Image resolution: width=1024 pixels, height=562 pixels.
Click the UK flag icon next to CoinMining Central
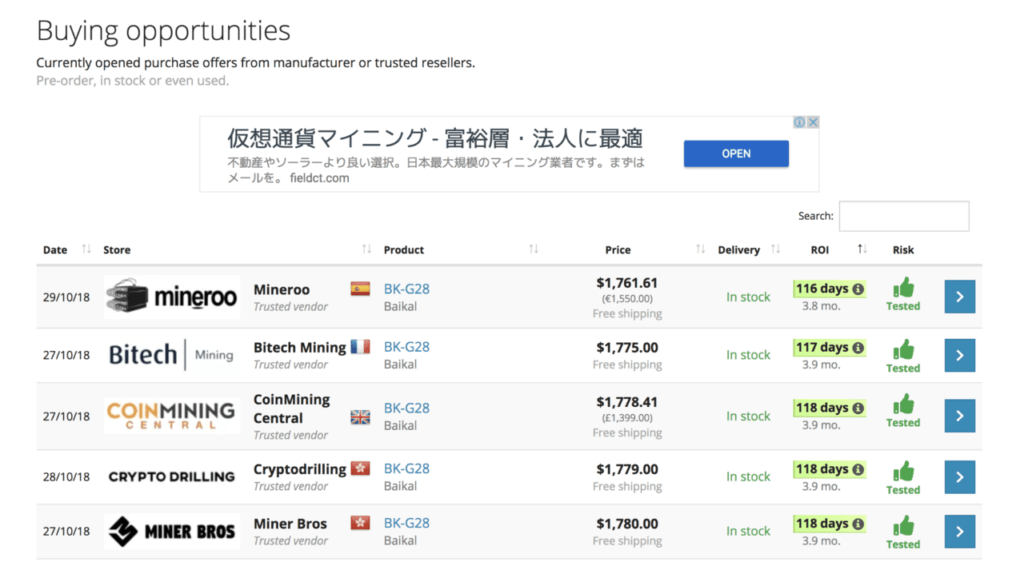(x=360, y=417)
